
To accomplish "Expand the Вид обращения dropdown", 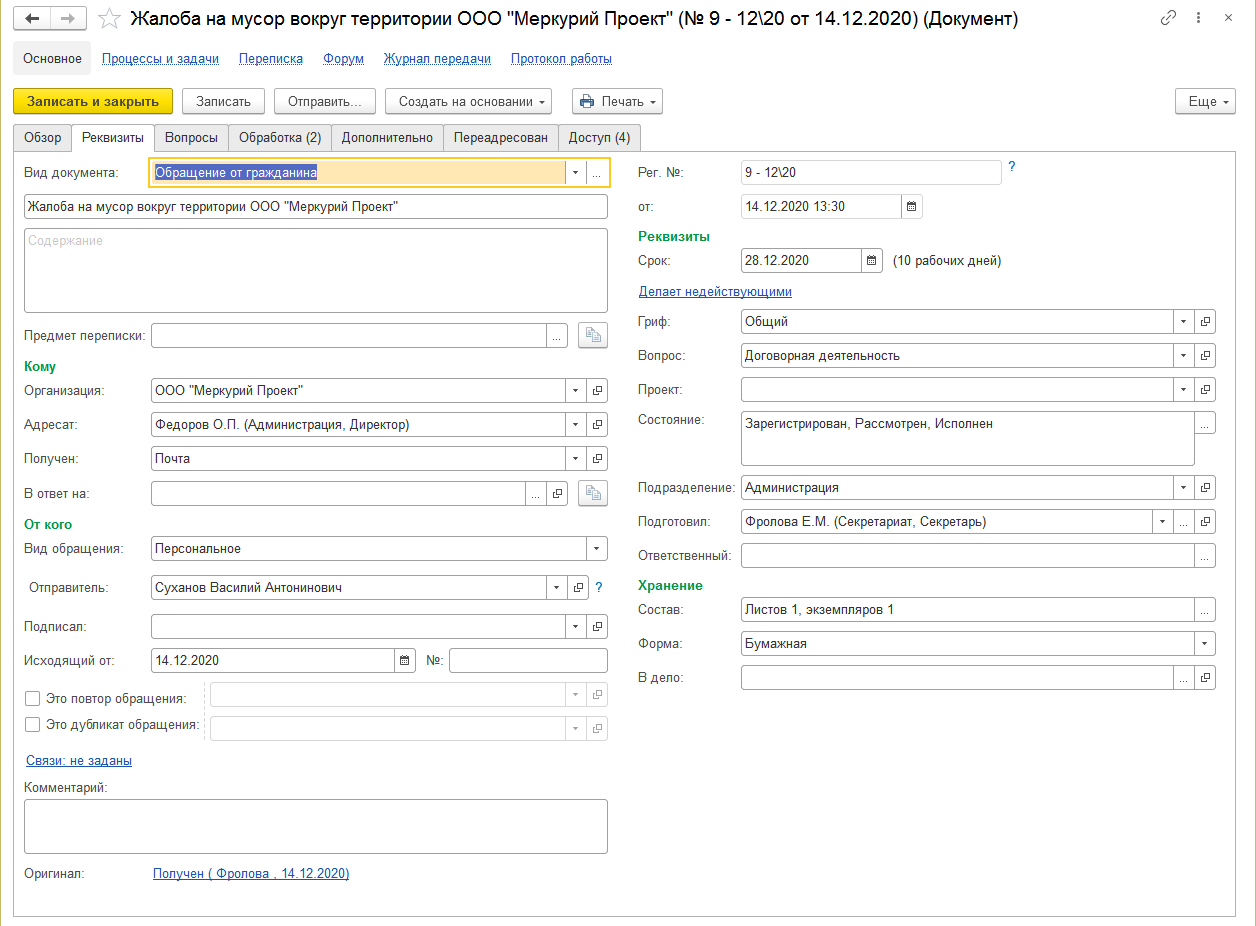I will tap(597, 549).
